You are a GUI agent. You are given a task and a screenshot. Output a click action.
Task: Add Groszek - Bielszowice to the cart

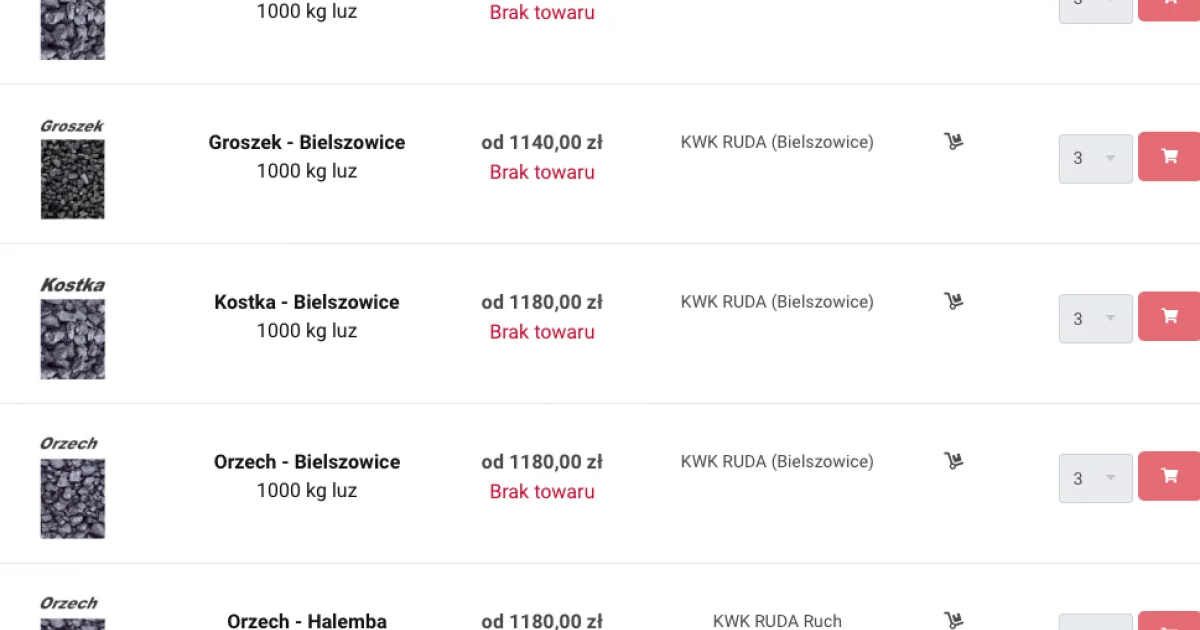[1169, 157]
